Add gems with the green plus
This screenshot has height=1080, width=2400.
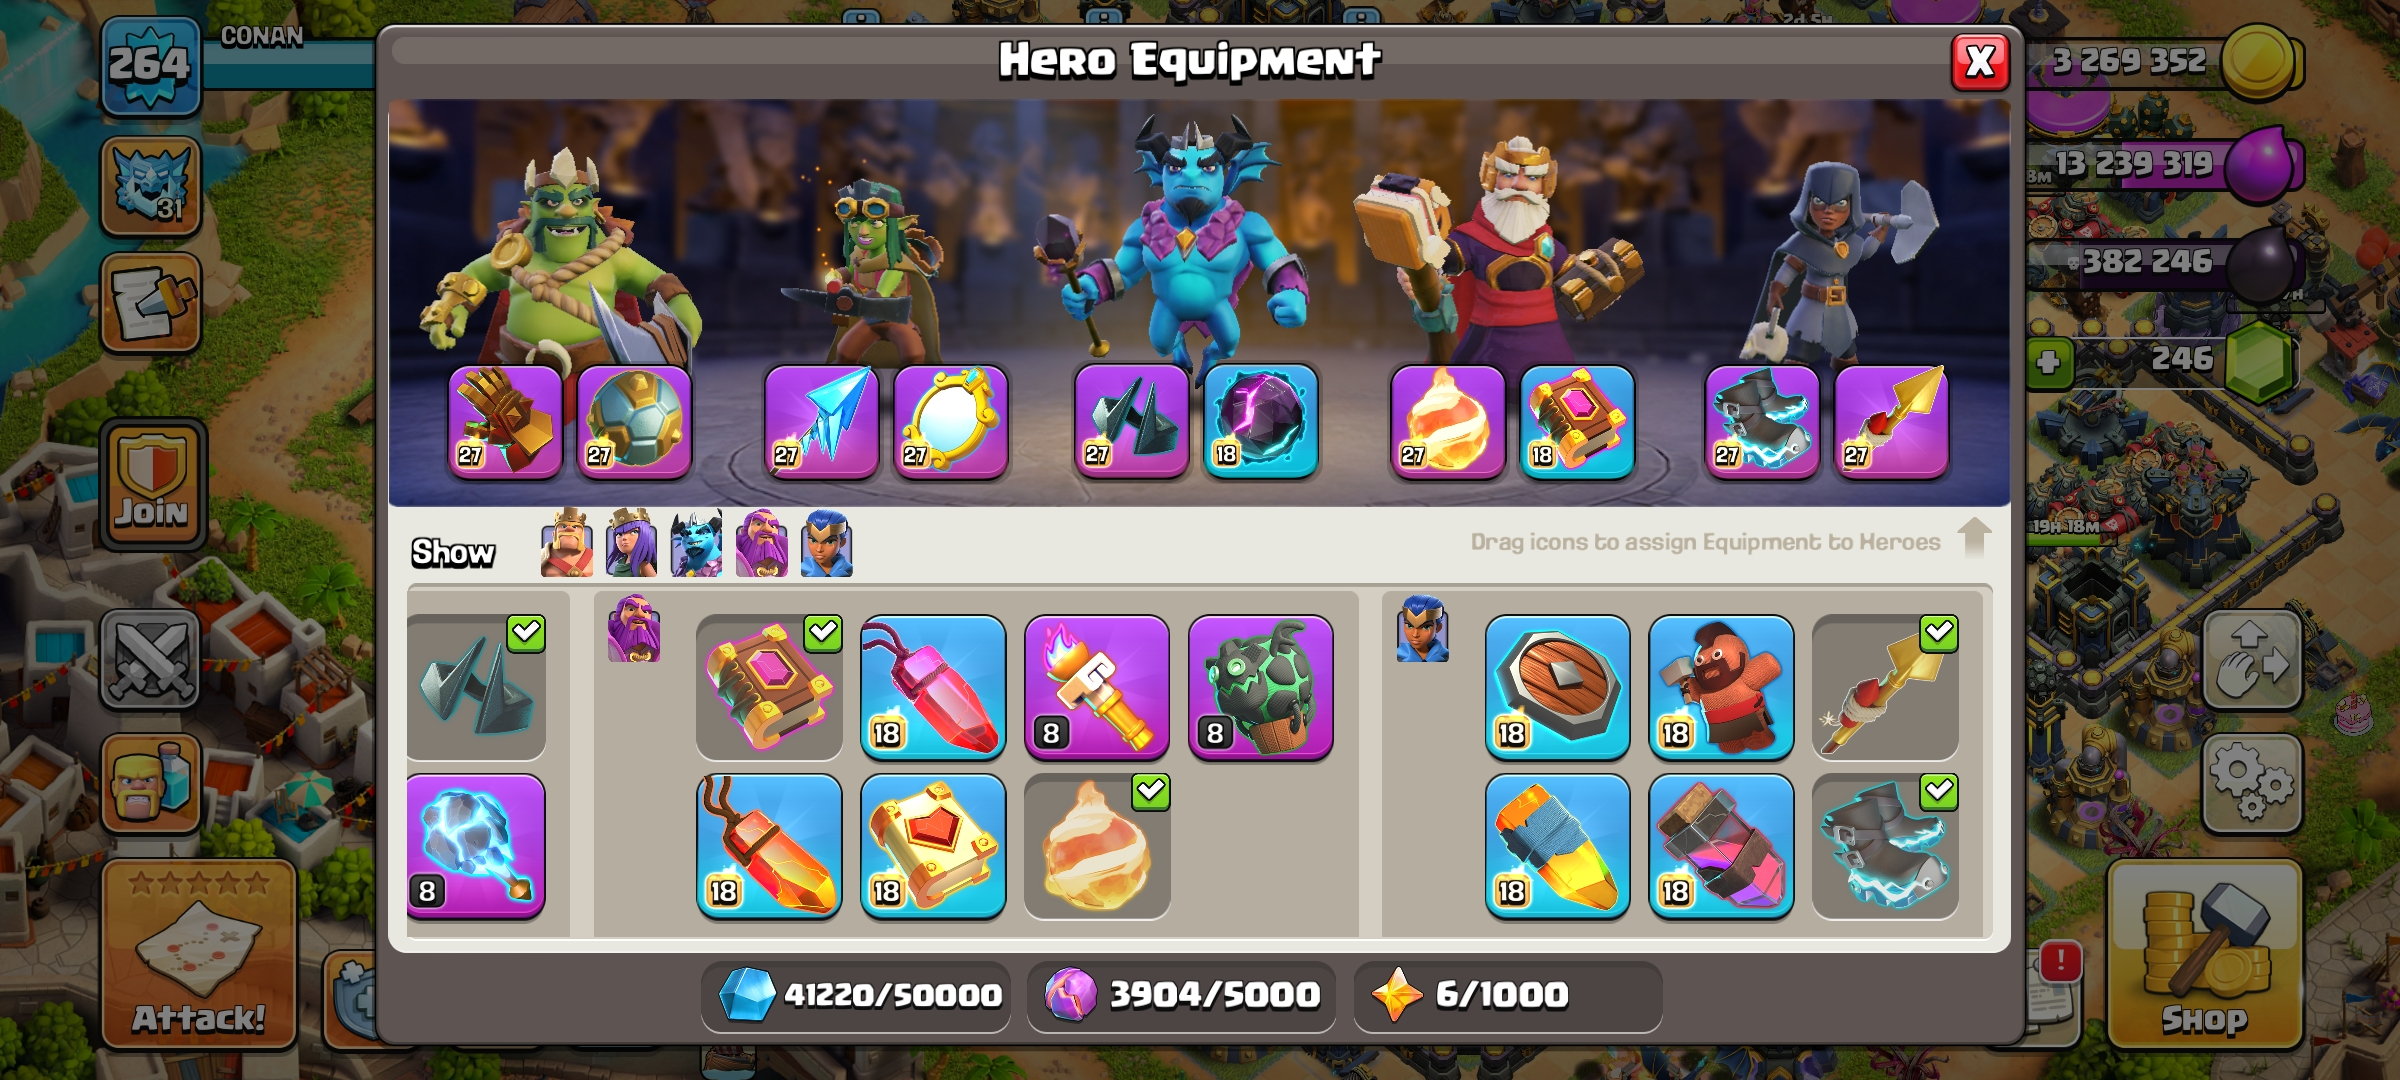(2048, 361)
